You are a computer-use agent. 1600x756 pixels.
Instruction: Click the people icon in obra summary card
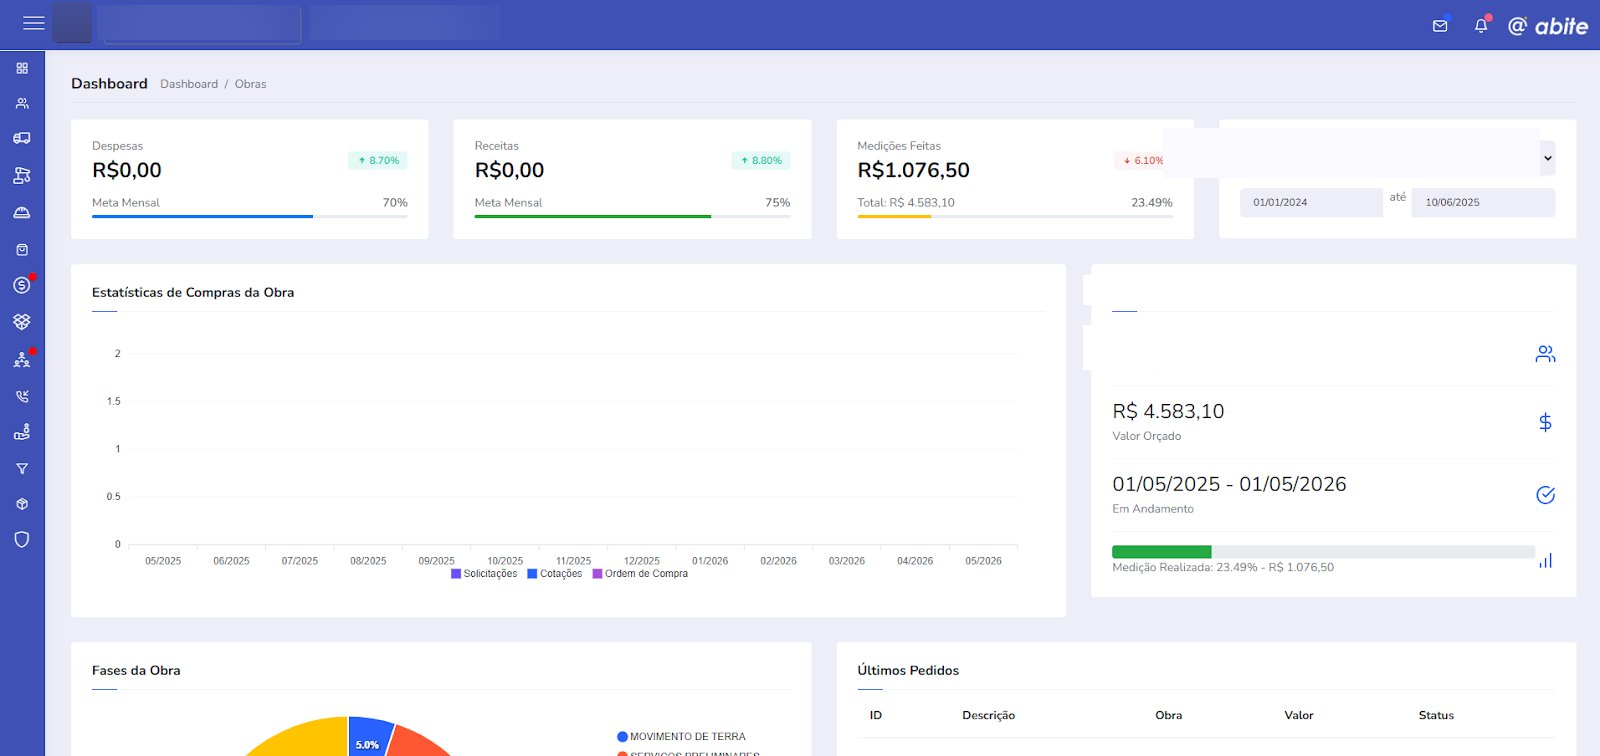click(1545, 354)
